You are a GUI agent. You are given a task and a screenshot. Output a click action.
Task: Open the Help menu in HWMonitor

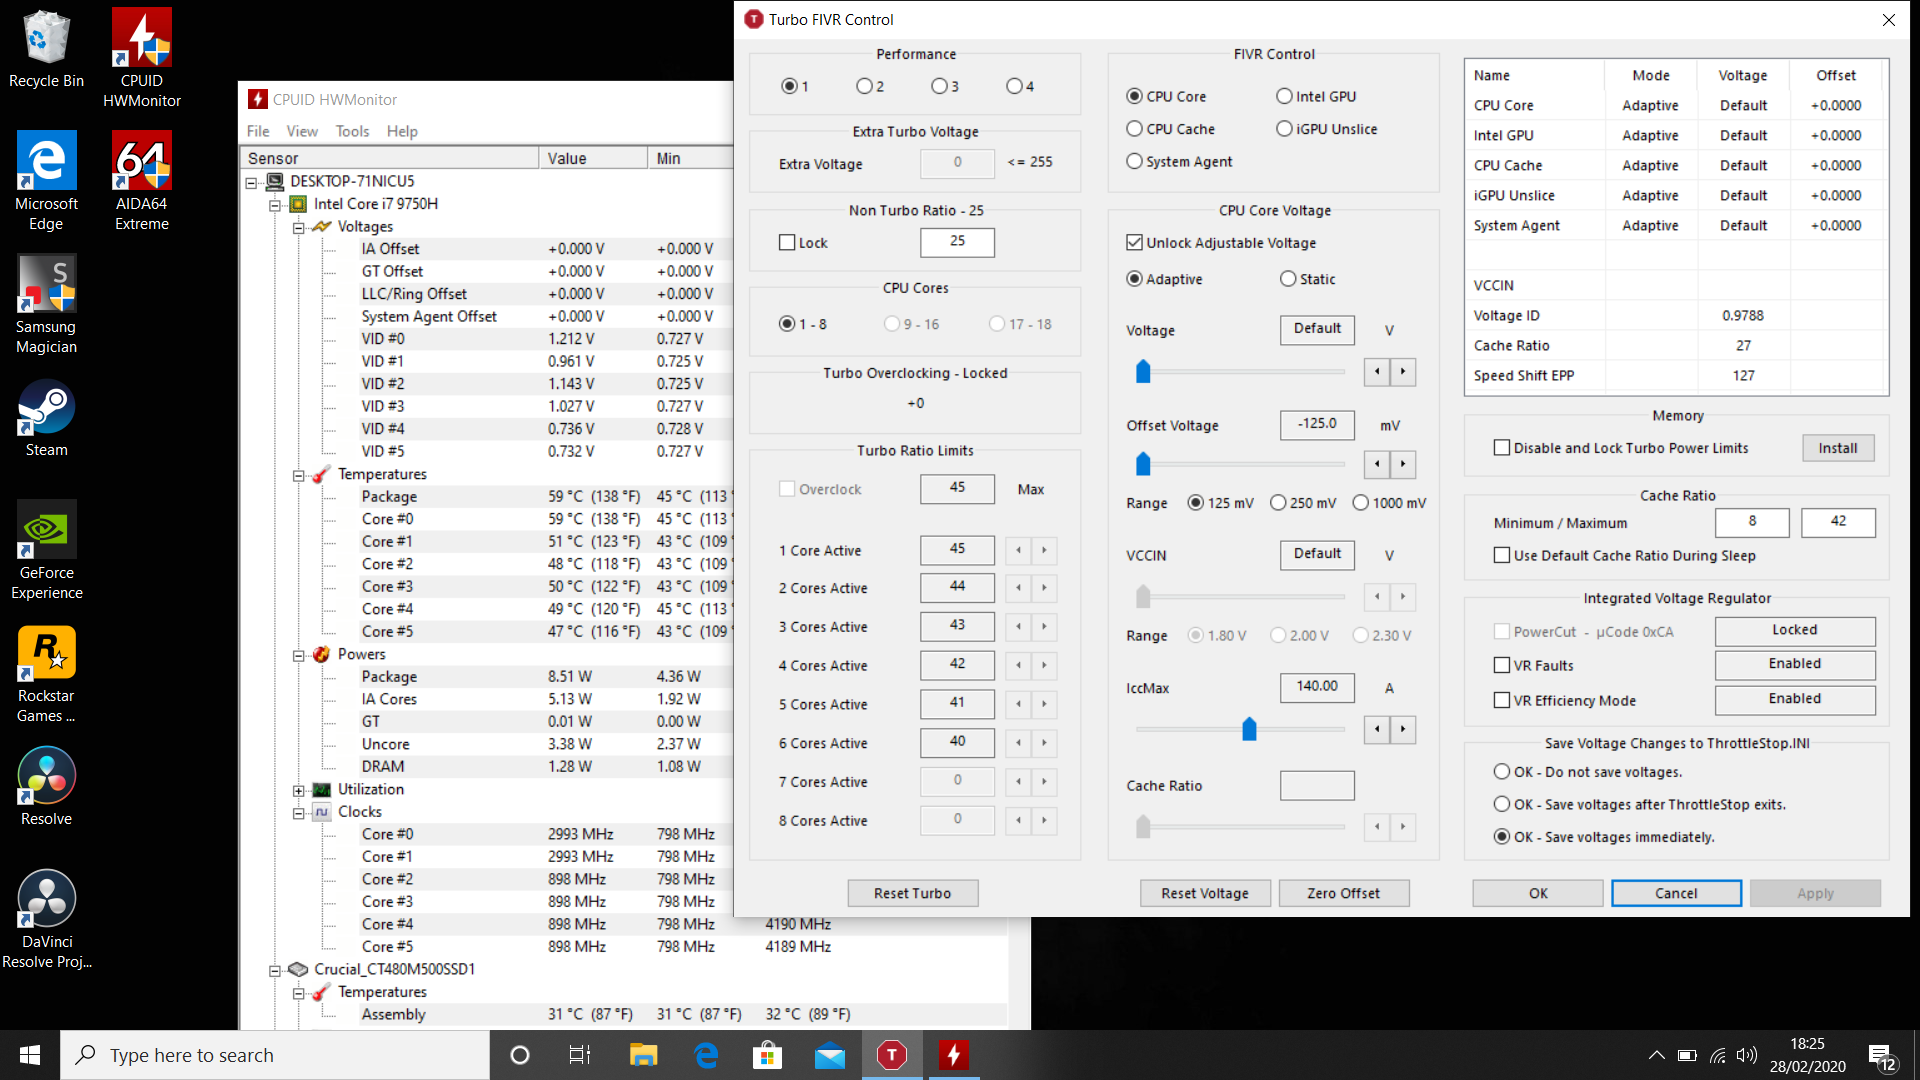[402, 131]
